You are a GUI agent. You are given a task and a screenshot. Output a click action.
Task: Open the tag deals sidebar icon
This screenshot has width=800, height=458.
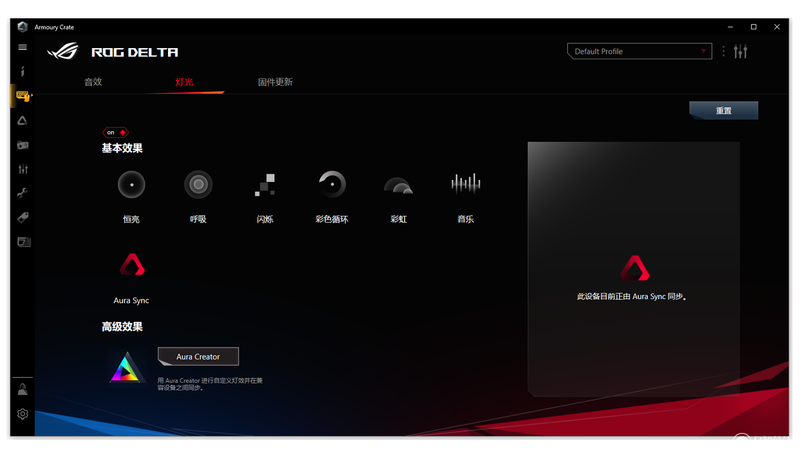[22, 218]
